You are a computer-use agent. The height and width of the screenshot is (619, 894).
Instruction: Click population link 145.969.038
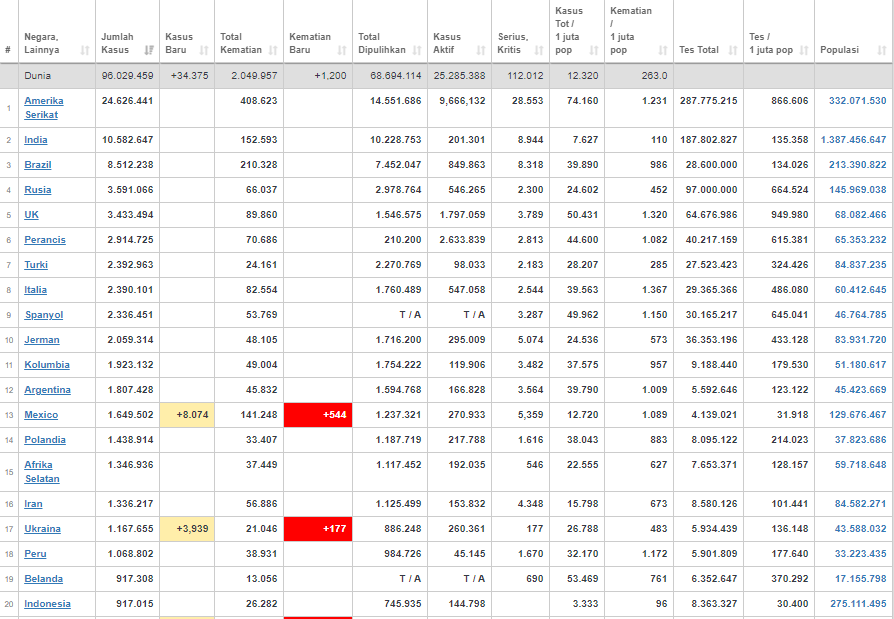click(x=858, y=190)
